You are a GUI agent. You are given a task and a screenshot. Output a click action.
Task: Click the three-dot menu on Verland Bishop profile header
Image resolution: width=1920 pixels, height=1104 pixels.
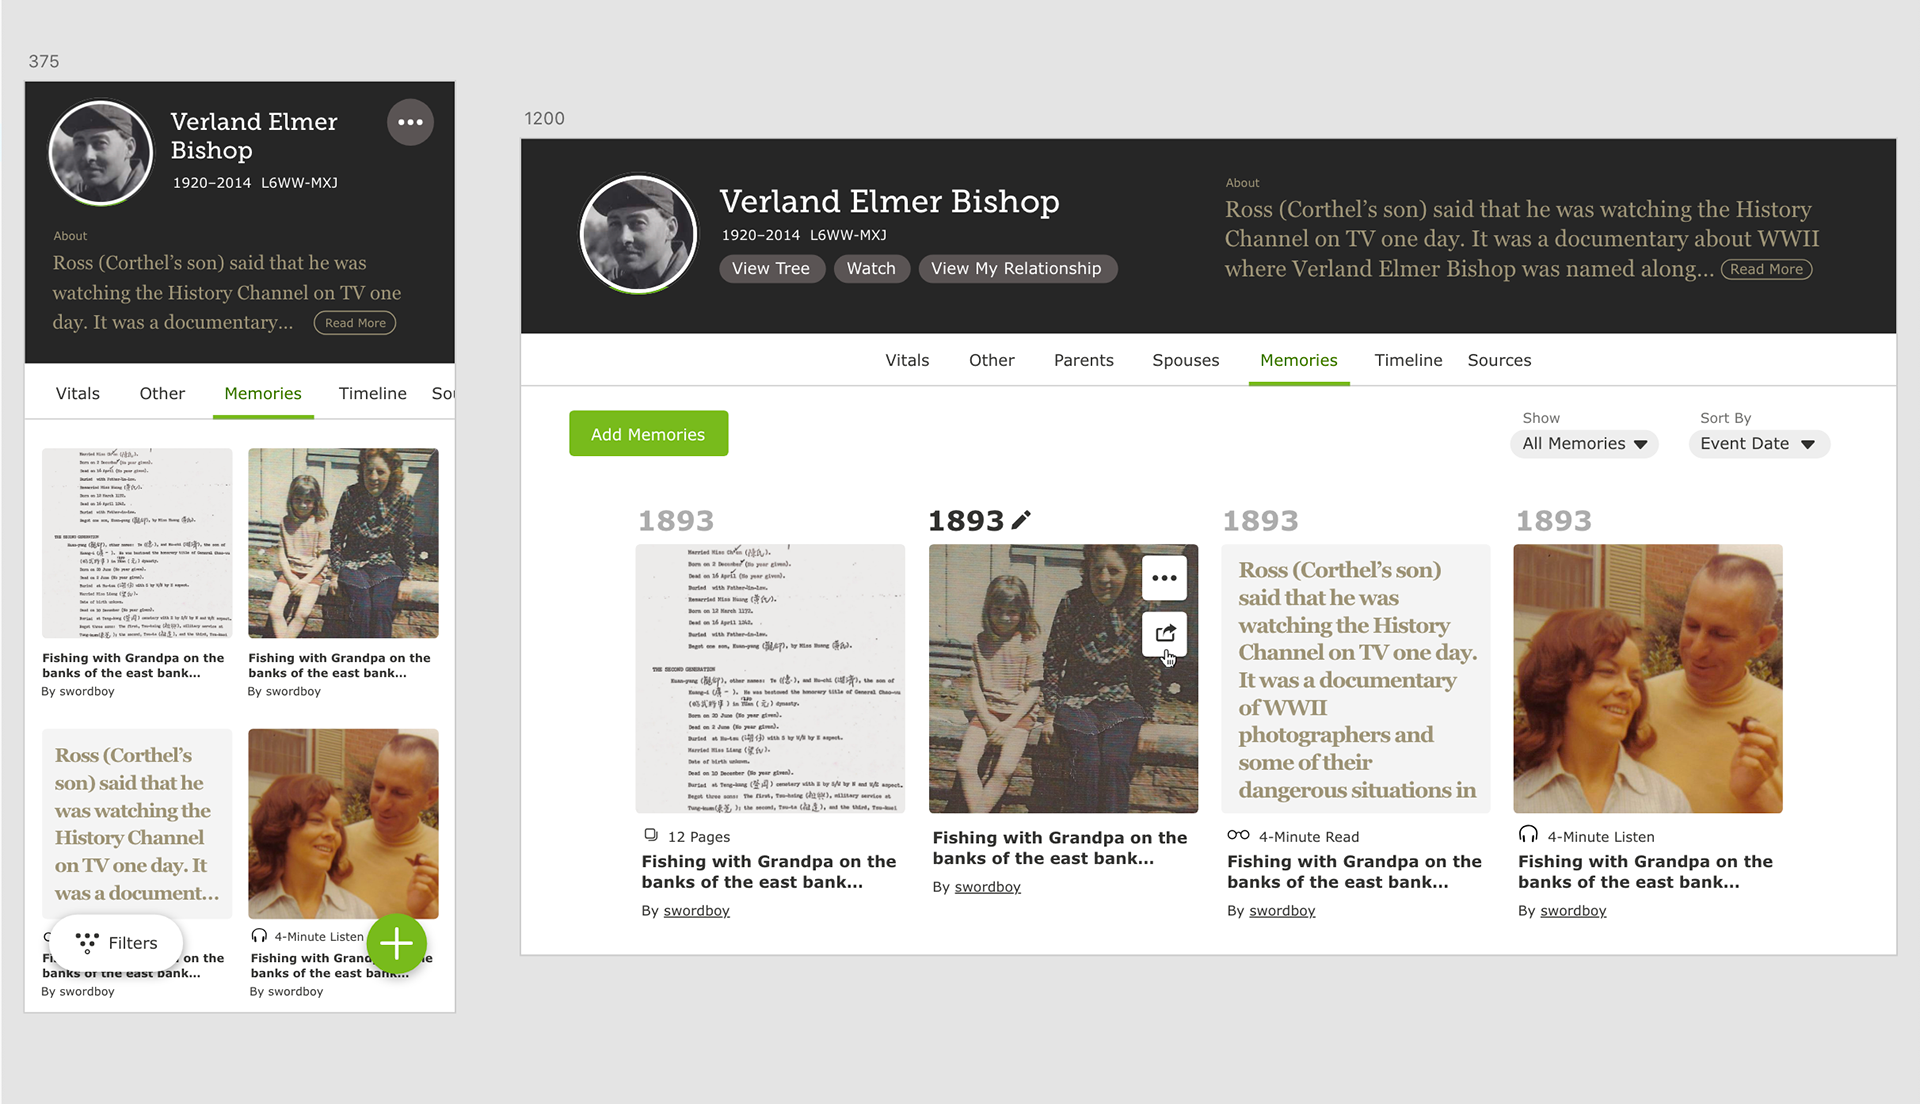coord(410,124)
